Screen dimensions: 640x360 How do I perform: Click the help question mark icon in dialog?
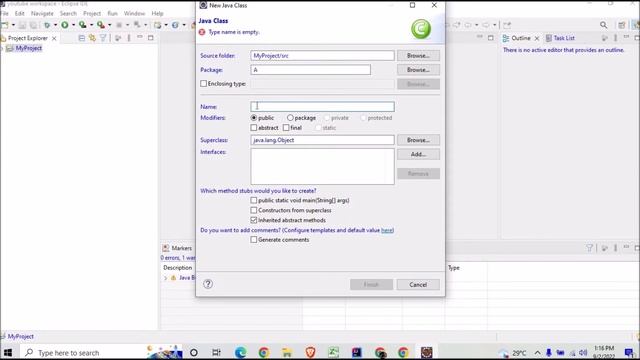tap(208, 284)
